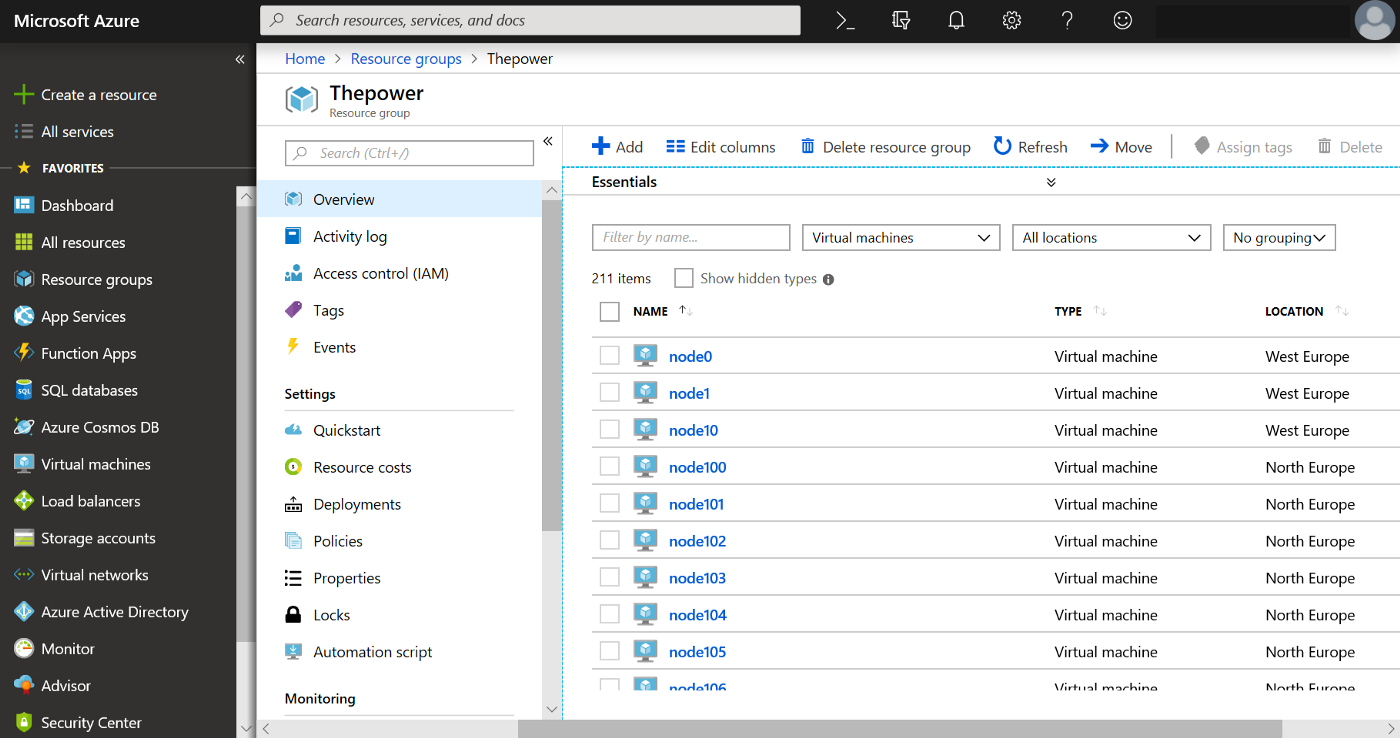Click the Monitor gauge icon
This screenshot has height=738, width=1400.
24,649
